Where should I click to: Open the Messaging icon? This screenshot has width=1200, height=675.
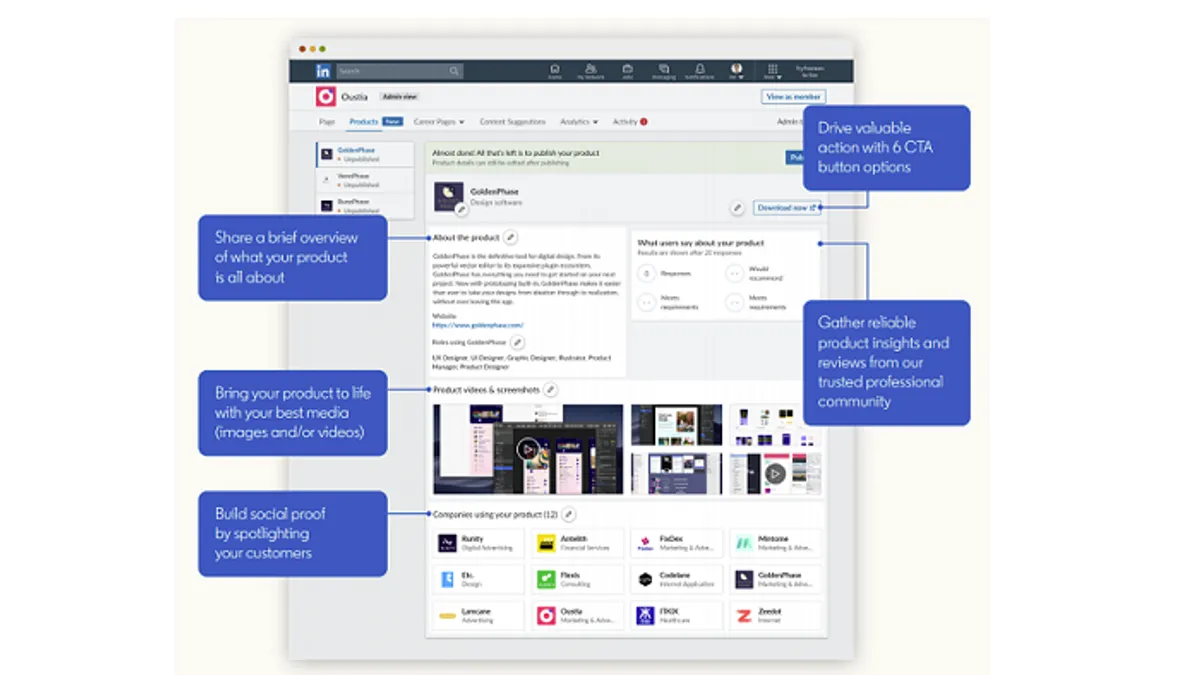(x=663, y=71)
